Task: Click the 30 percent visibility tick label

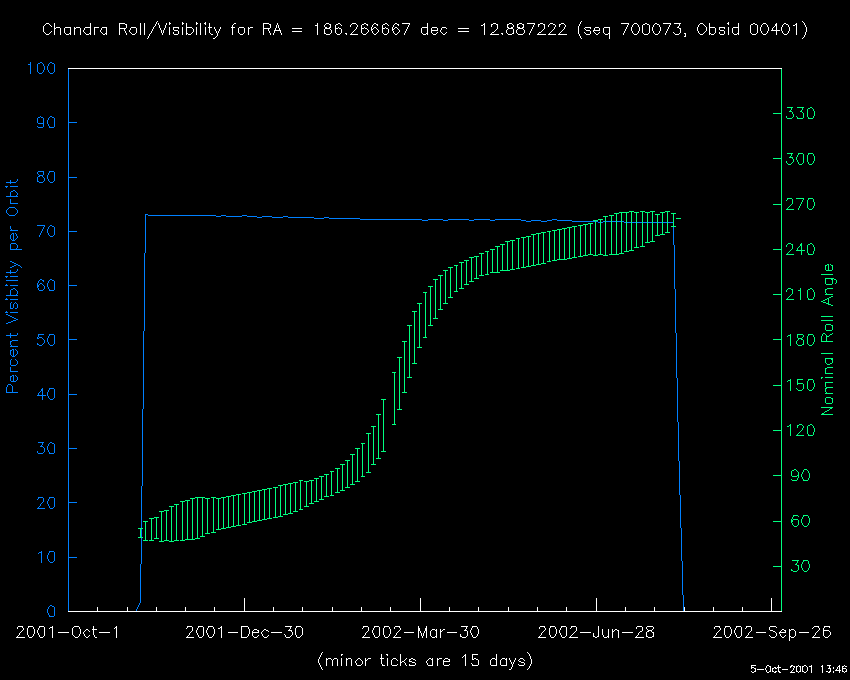Action: tap(47, 448)
